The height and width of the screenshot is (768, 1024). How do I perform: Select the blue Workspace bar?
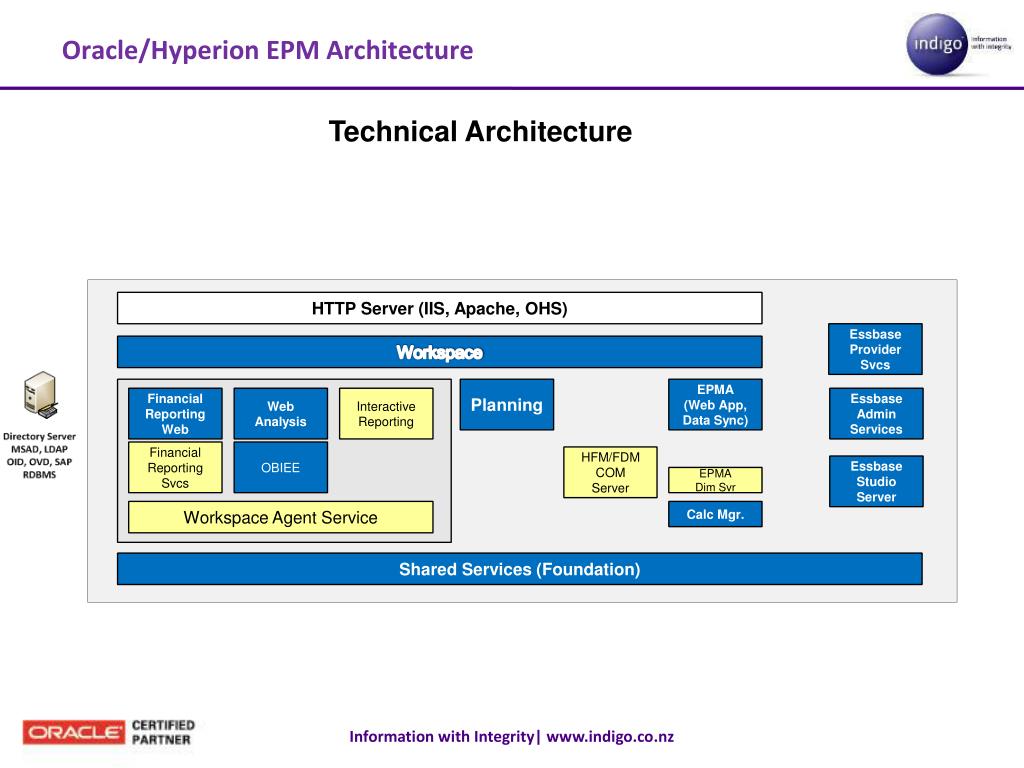tap(440, 353)
